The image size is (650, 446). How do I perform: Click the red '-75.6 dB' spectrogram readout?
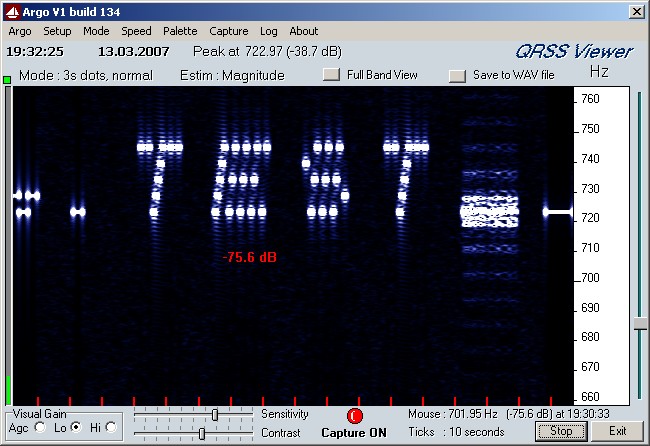click(250, 257)
